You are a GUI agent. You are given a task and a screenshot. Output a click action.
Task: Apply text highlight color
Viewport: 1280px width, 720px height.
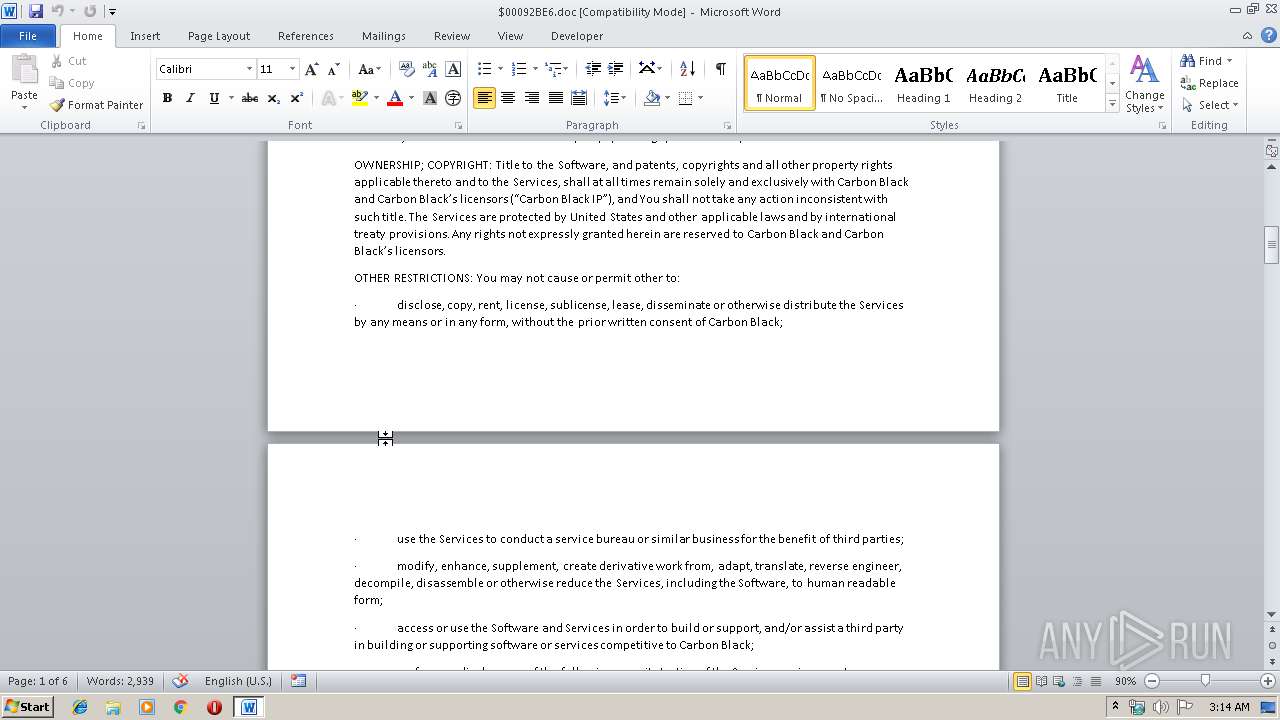359,98
